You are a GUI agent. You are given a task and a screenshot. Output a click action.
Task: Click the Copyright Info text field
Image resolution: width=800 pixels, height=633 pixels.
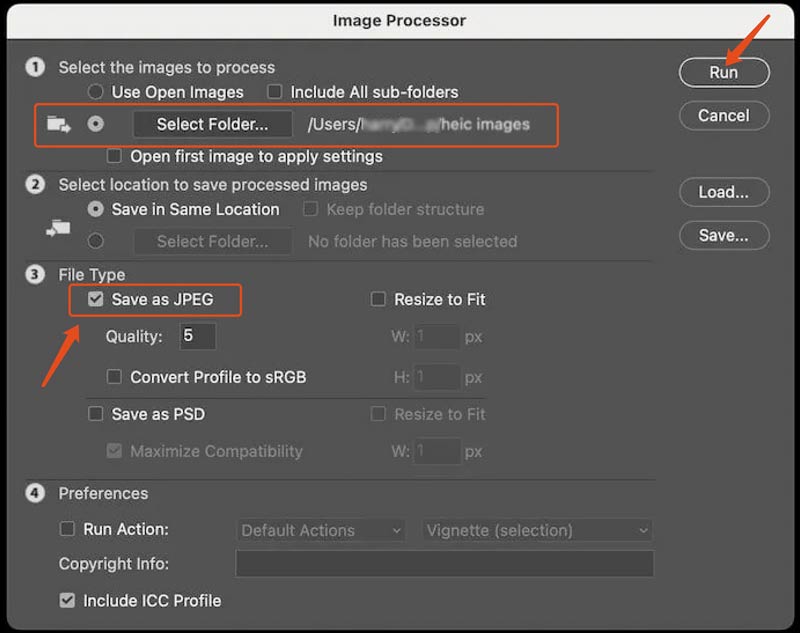click(444, 564)
